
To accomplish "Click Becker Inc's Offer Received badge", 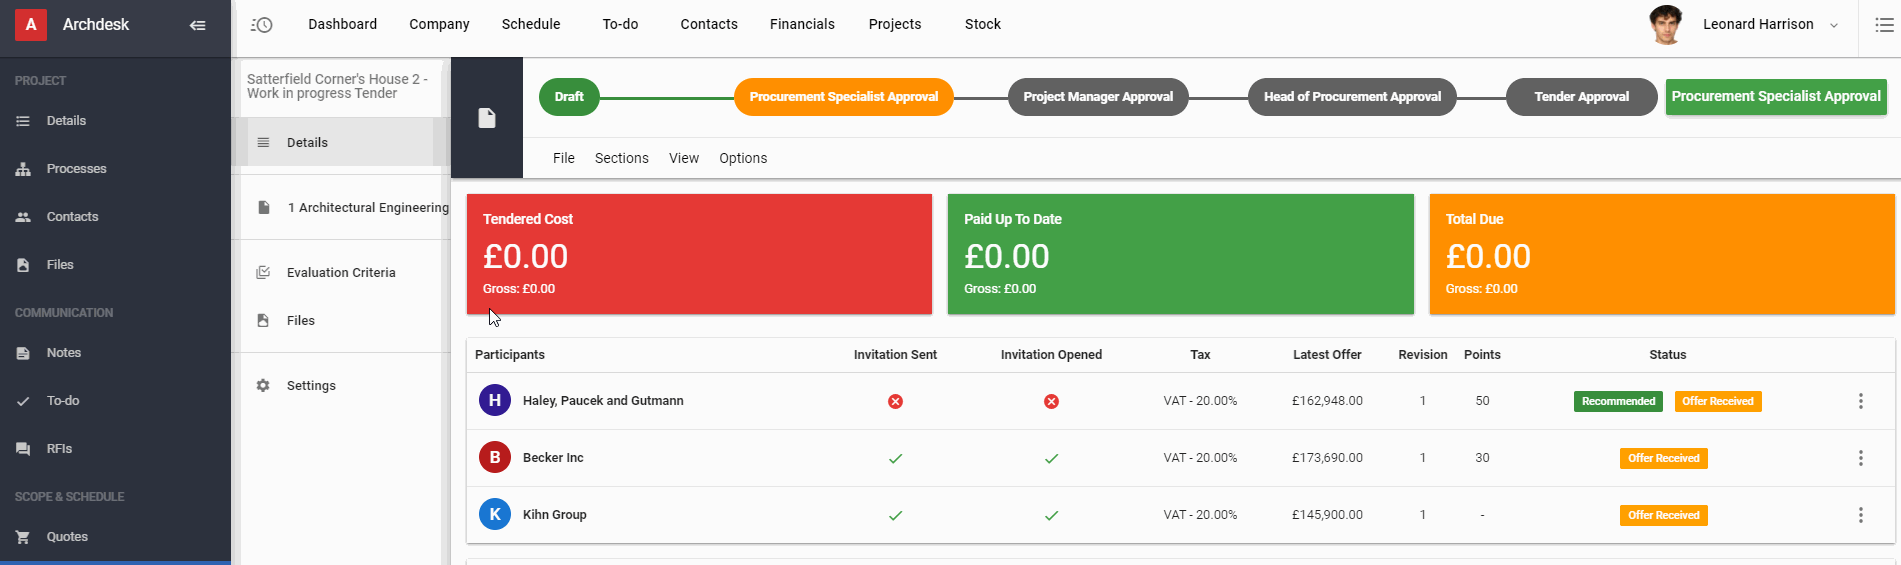I will click(x=1664, y=458).
